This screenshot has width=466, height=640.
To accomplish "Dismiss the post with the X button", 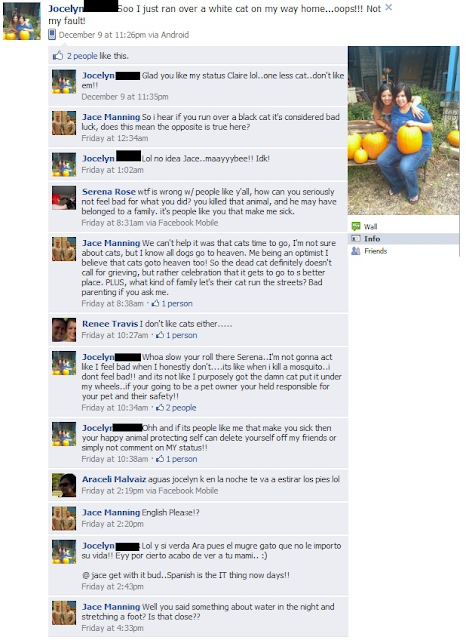I will pos(388,7).
